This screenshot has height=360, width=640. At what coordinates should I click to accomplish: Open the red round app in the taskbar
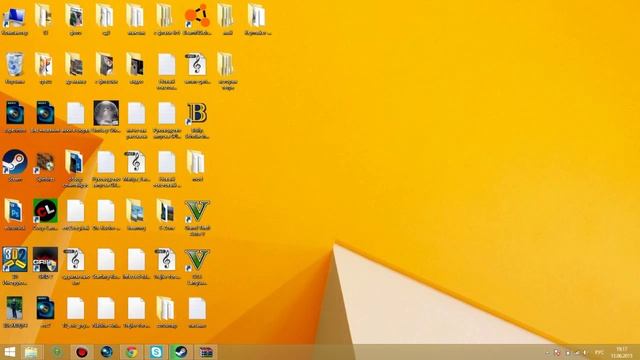pos(82,352)
